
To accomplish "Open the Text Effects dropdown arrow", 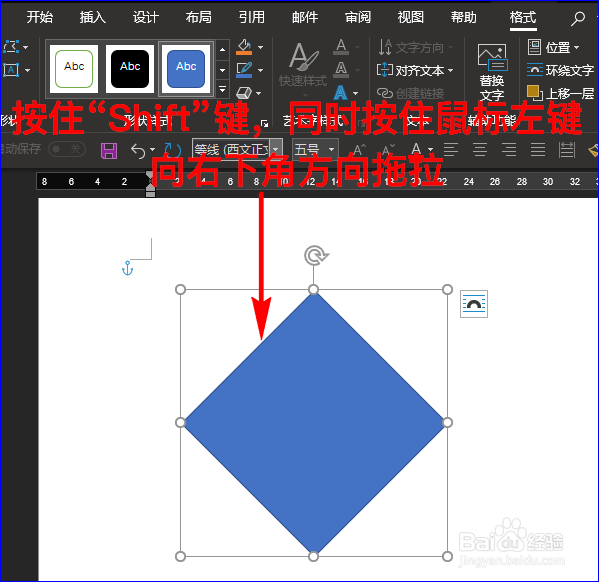I will tap(356, 93).
